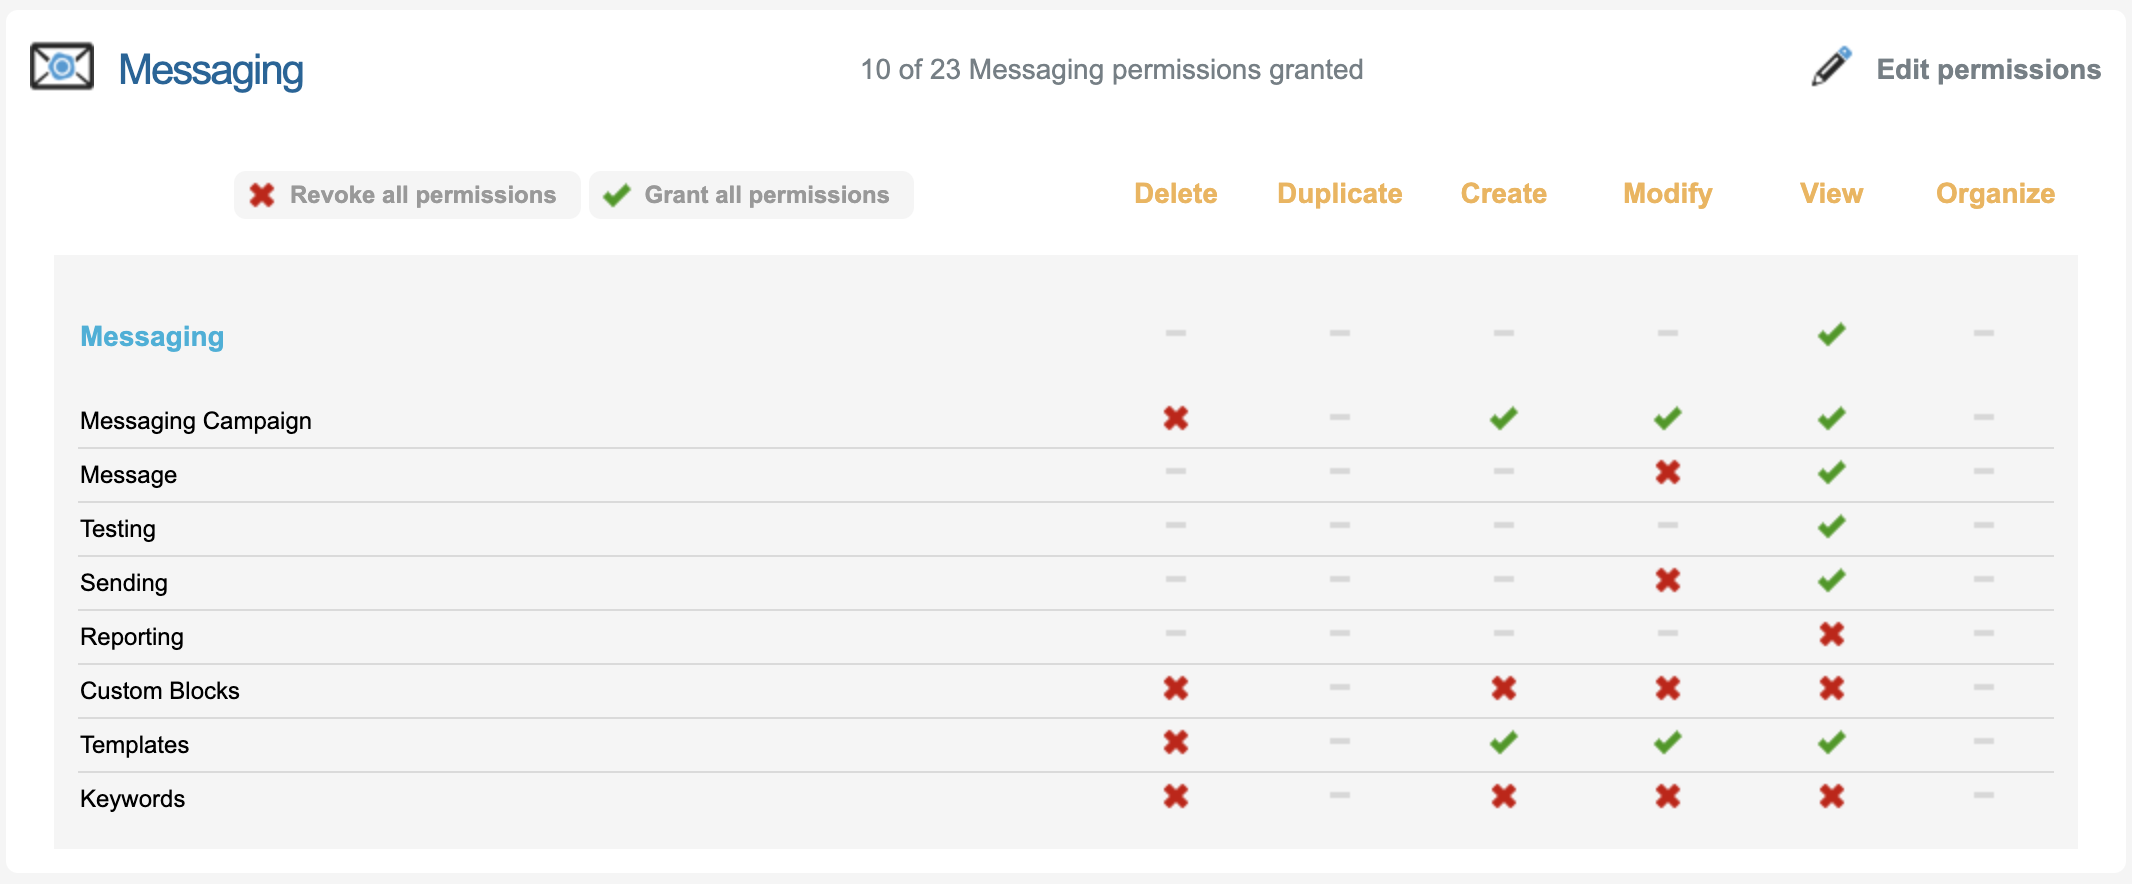Click the Messaging row View green checkmark
The width and height of the screenshot is (2132, 884).
[x=1831, y=334]
